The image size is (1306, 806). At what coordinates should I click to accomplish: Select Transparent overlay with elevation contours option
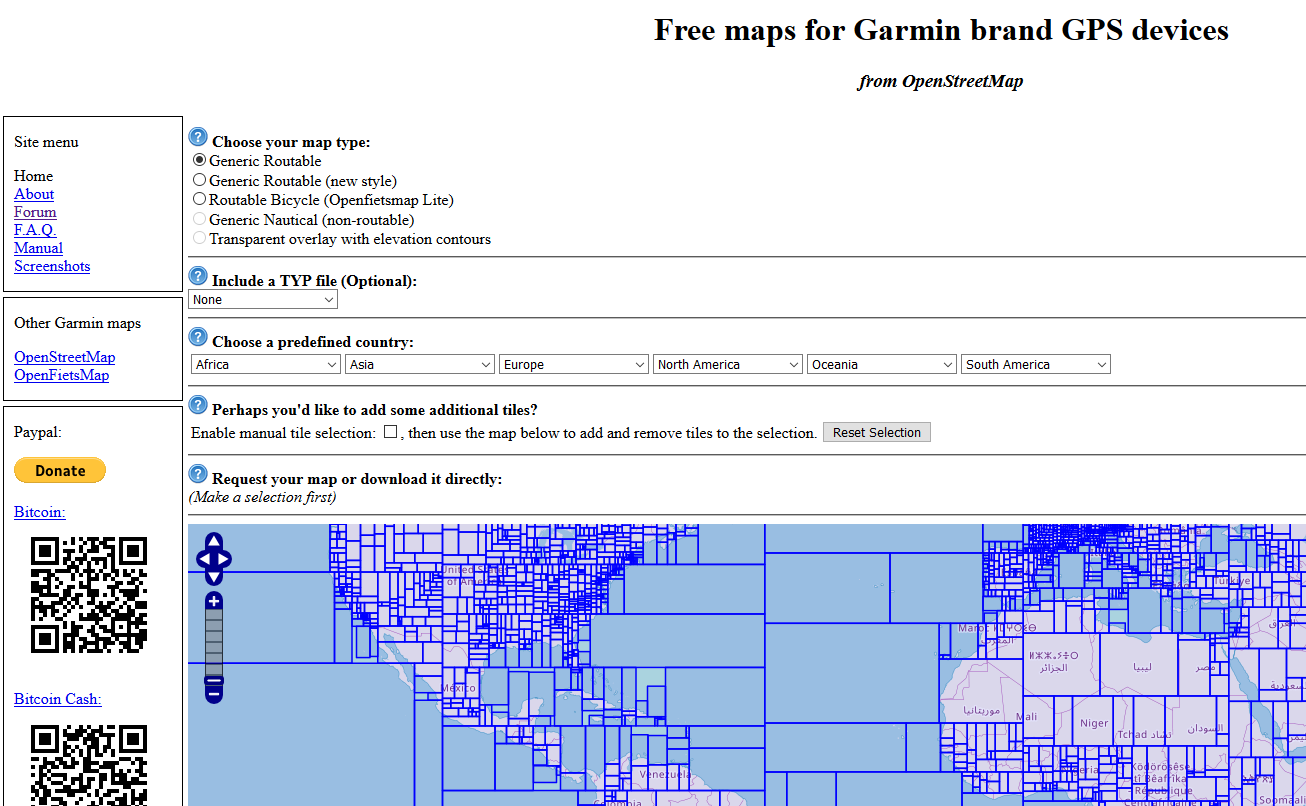(x=199, y=238)
